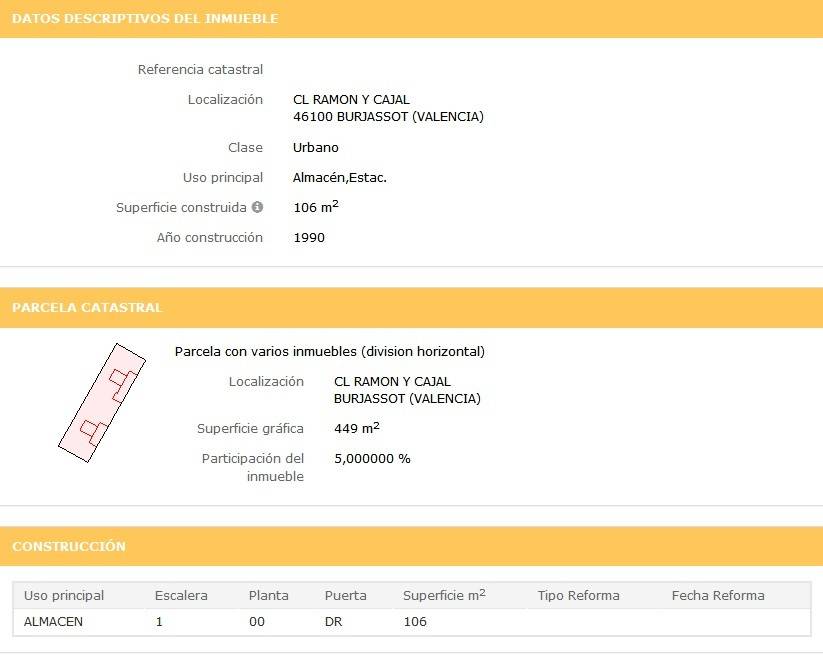The image size is (823, 655).
Task: Click the info icon beside Superficie construida
Action: click(x=257, y=207)
